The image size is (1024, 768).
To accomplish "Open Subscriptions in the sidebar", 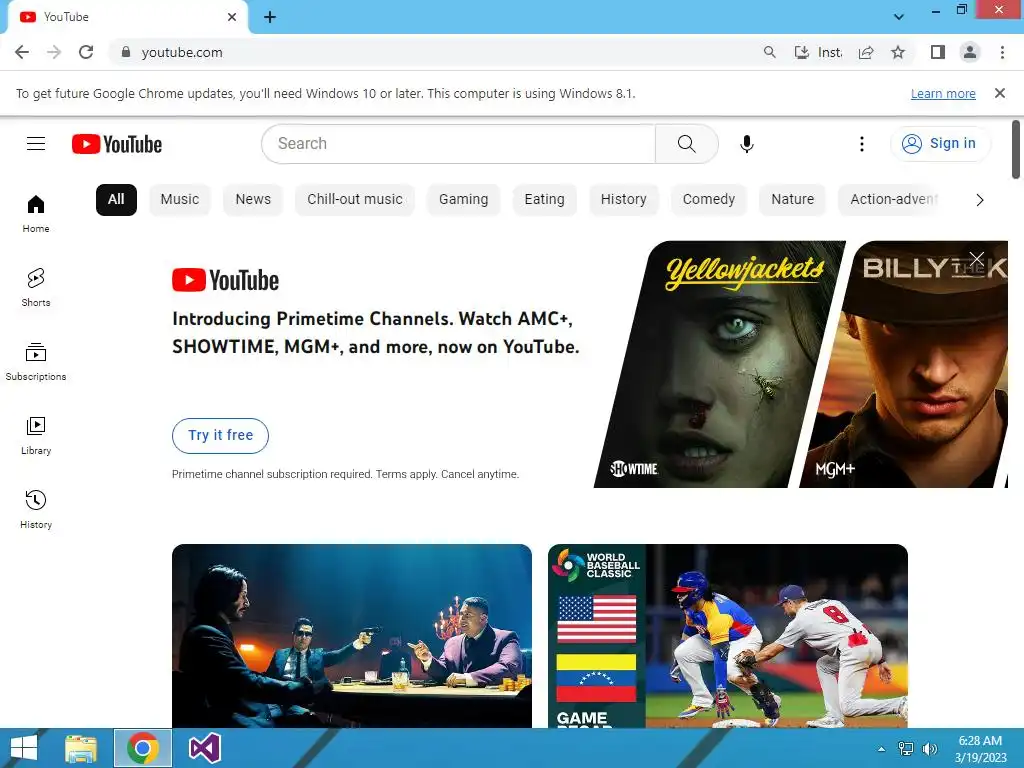I will tap(36, 361).
